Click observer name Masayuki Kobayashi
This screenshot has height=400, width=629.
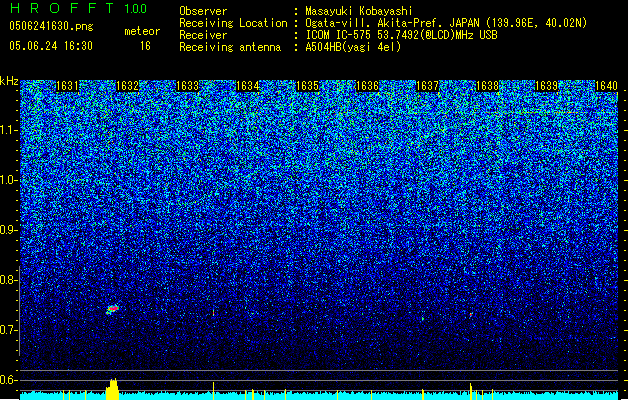[x=359, y=11]
